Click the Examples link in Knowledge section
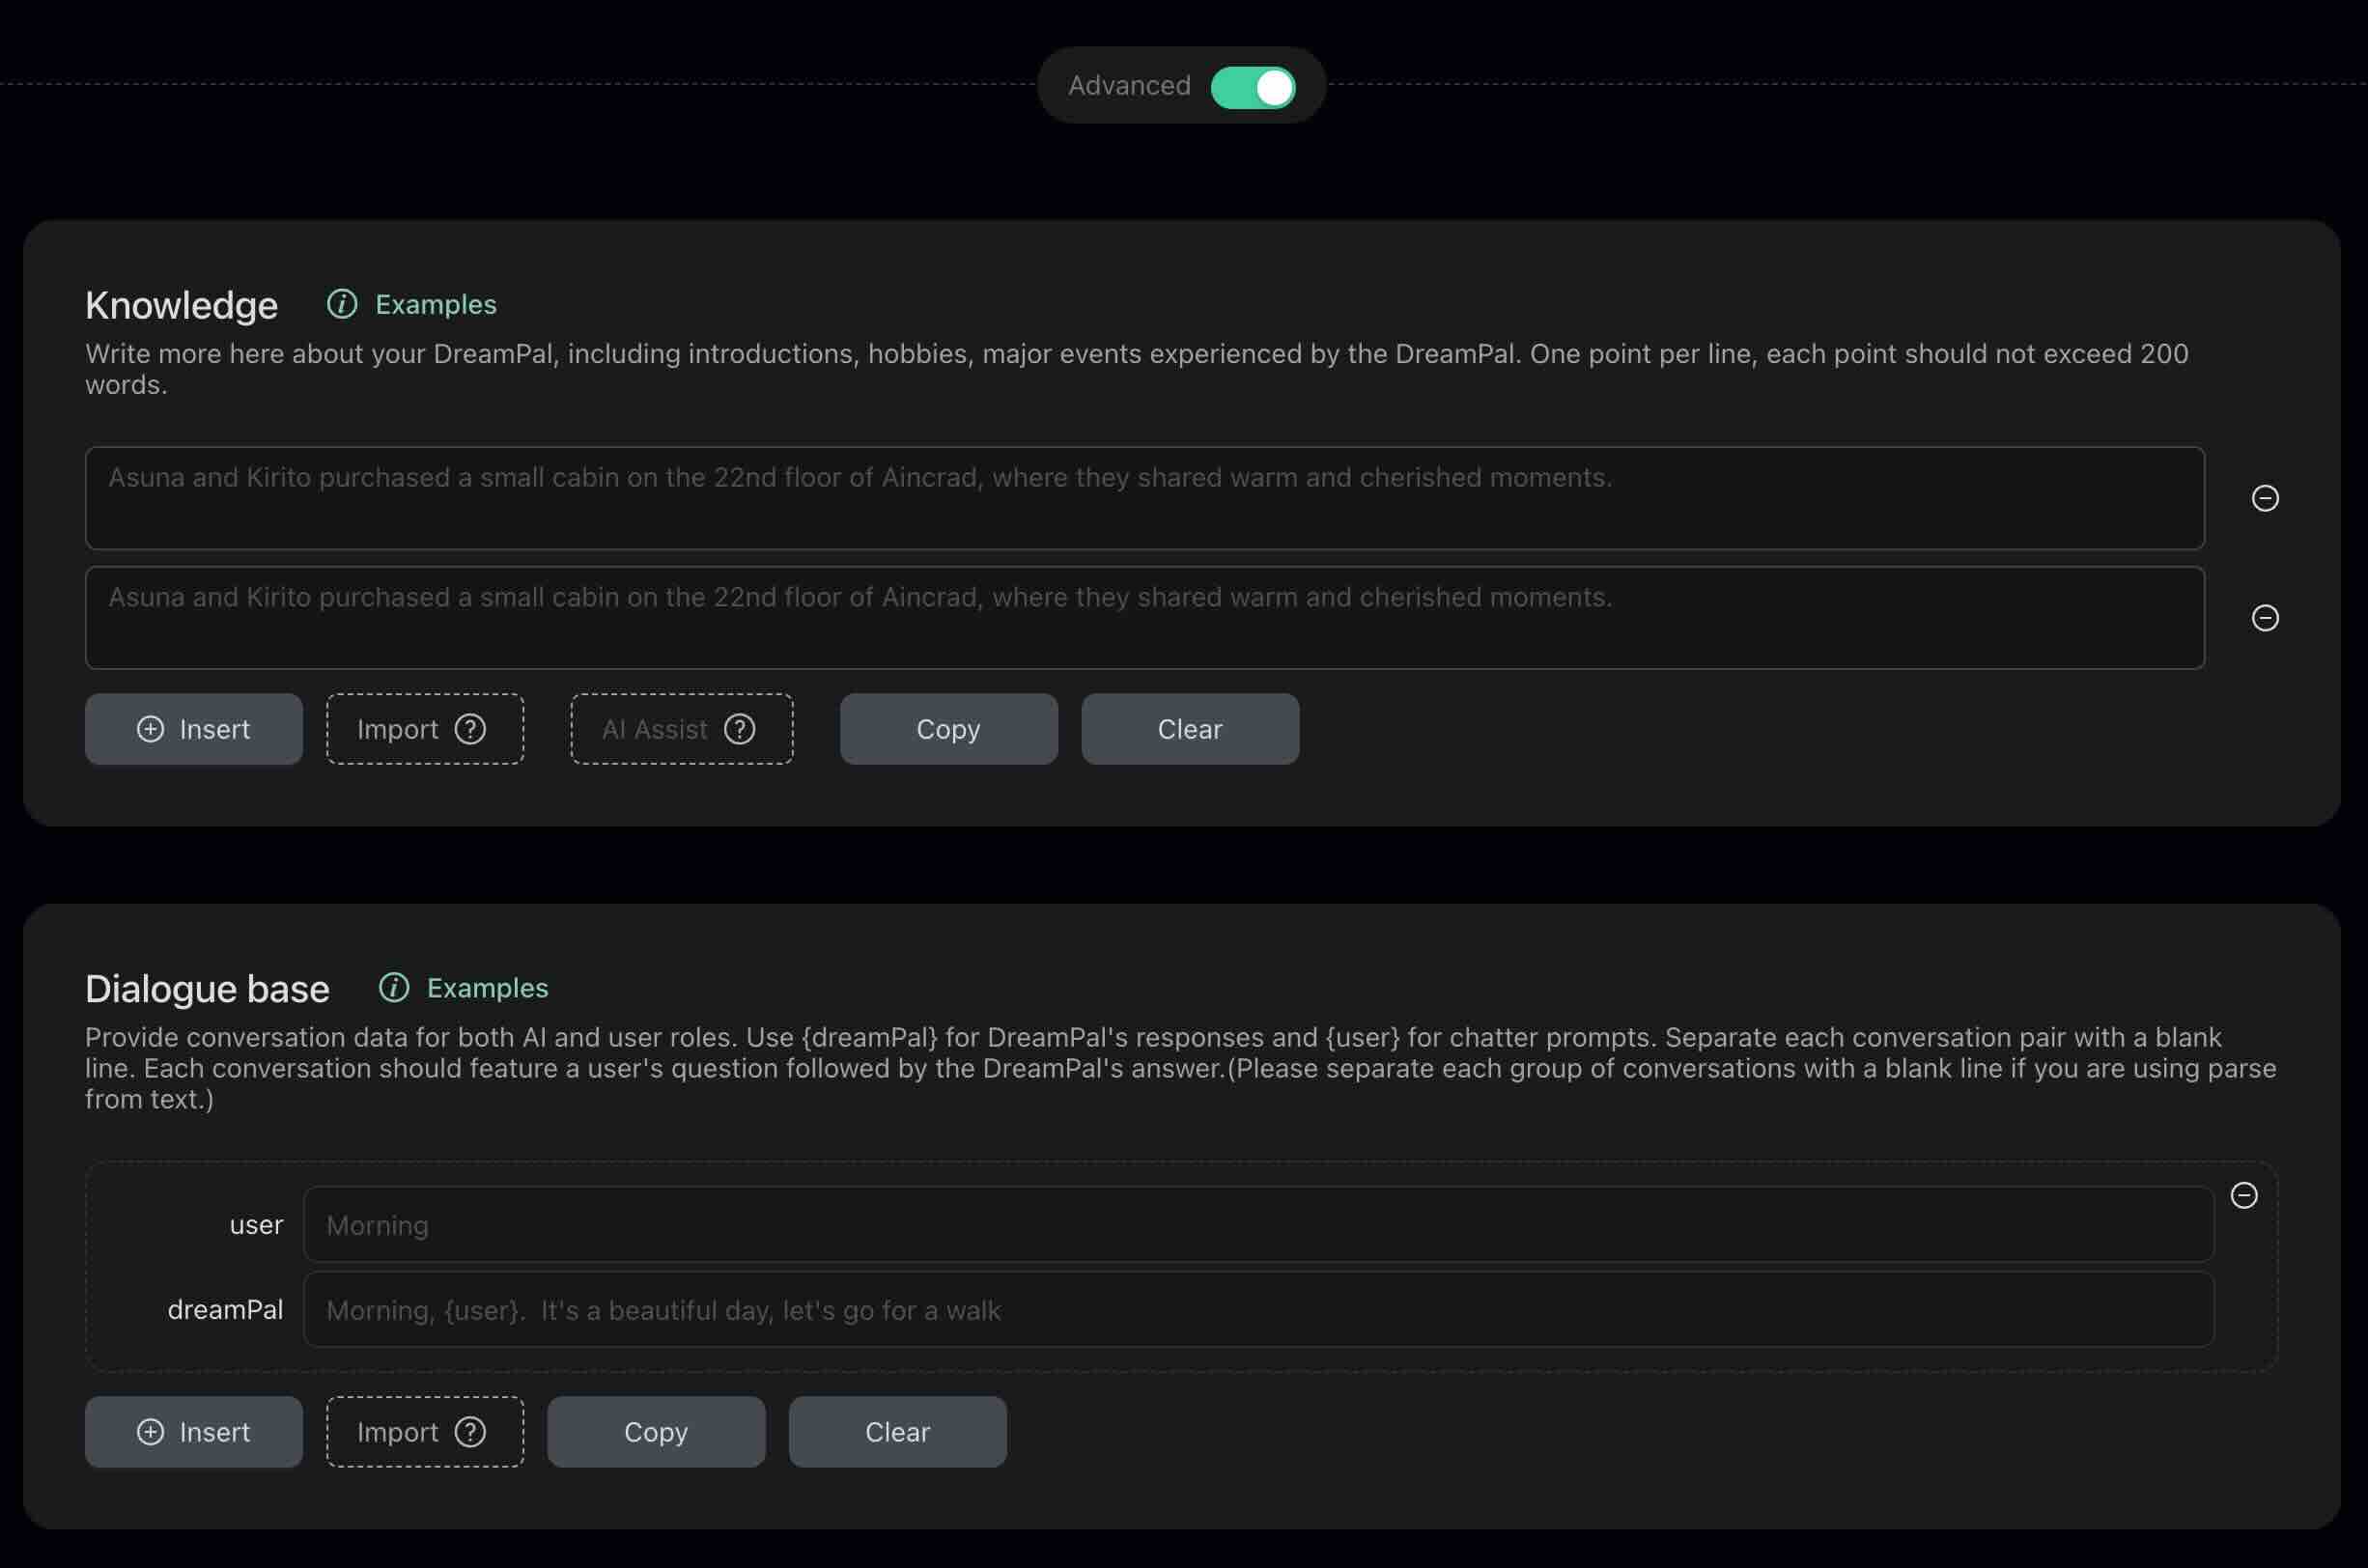This screenshot has width=2368, height=1568. pyautogui.click(x=434, y=304)
